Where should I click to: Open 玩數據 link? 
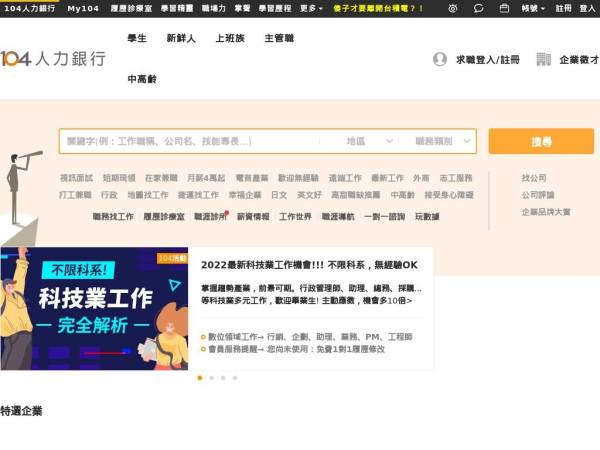point(427,217)
